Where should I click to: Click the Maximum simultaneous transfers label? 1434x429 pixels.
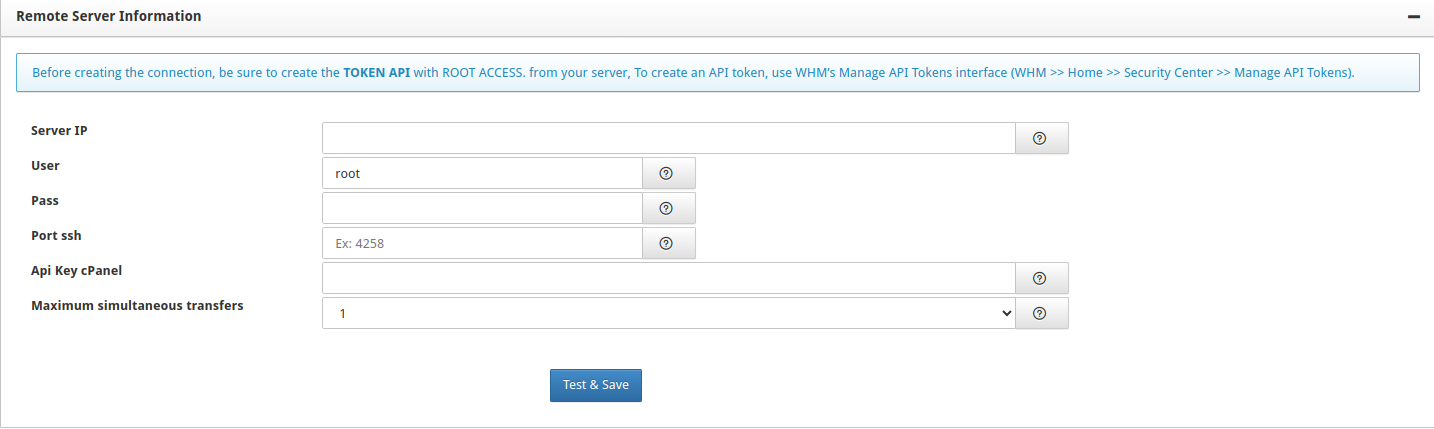coord(137,306)
